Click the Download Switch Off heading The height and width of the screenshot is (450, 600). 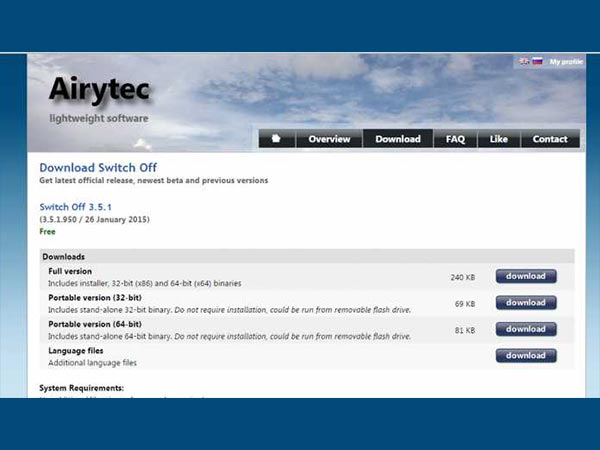[x=98, y=167]
